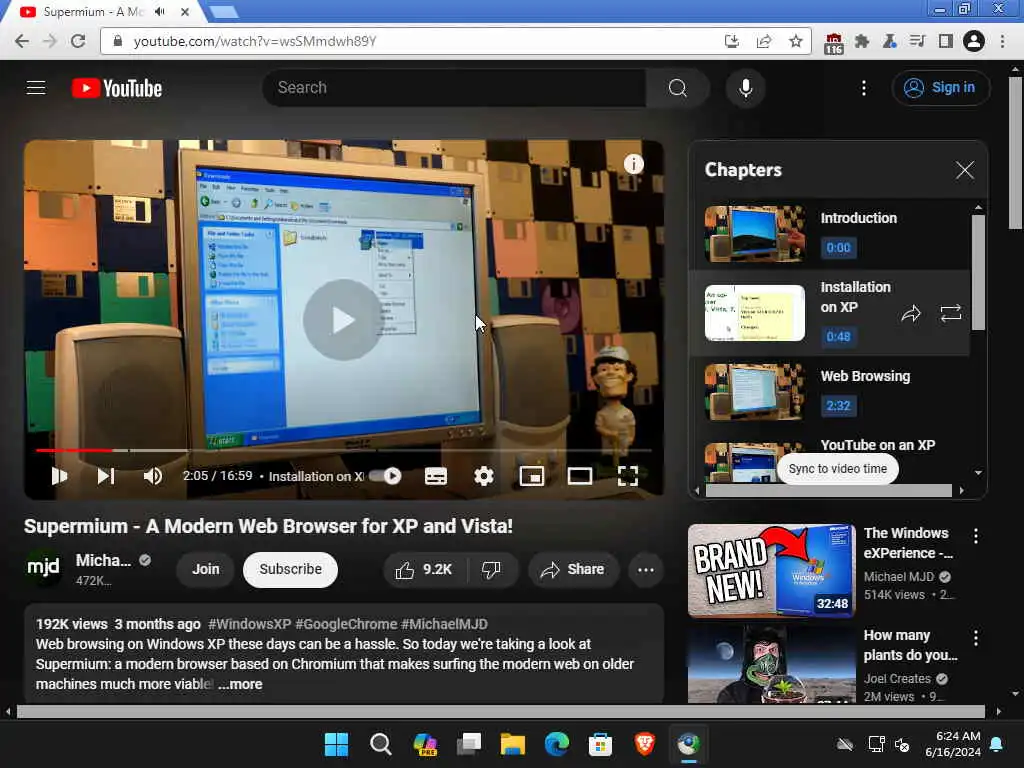1024x768 pixels.
Task: Subscribe to the channel
Action: click(x=290, y=569)
